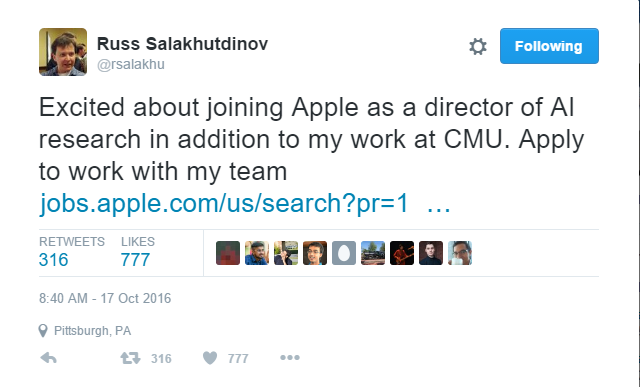Open the gear settings dropdown
The image size is (640, 387).
pos(478,46)
